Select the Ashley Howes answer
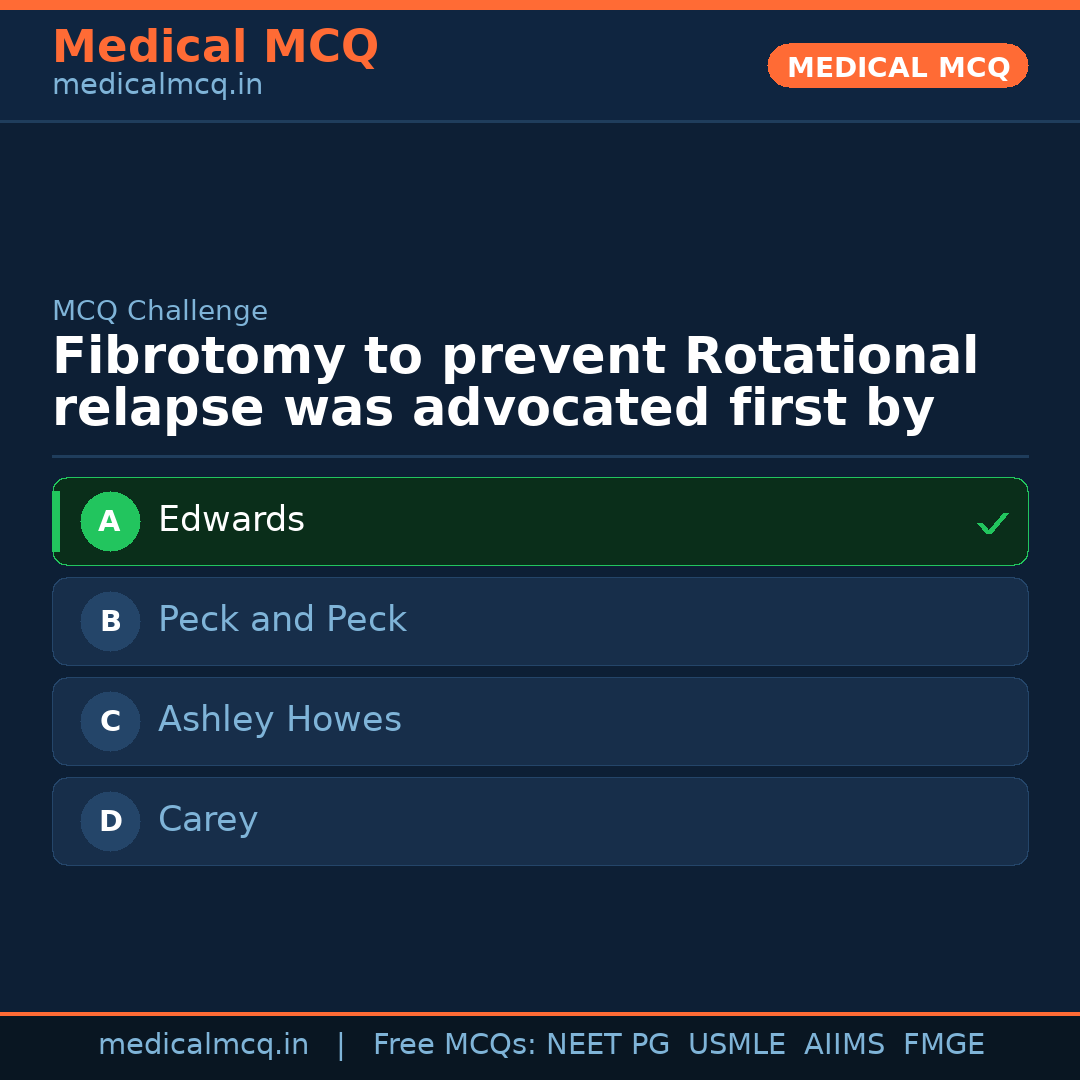 click(x=279, y=720)
